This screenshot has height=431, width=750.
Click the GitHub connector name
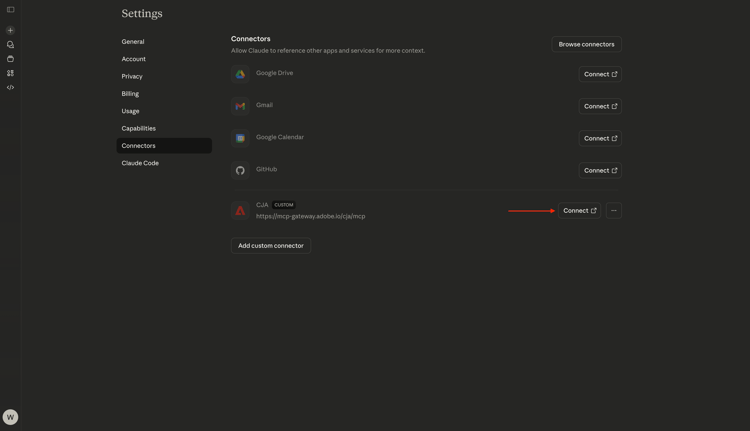click(266, 169)
